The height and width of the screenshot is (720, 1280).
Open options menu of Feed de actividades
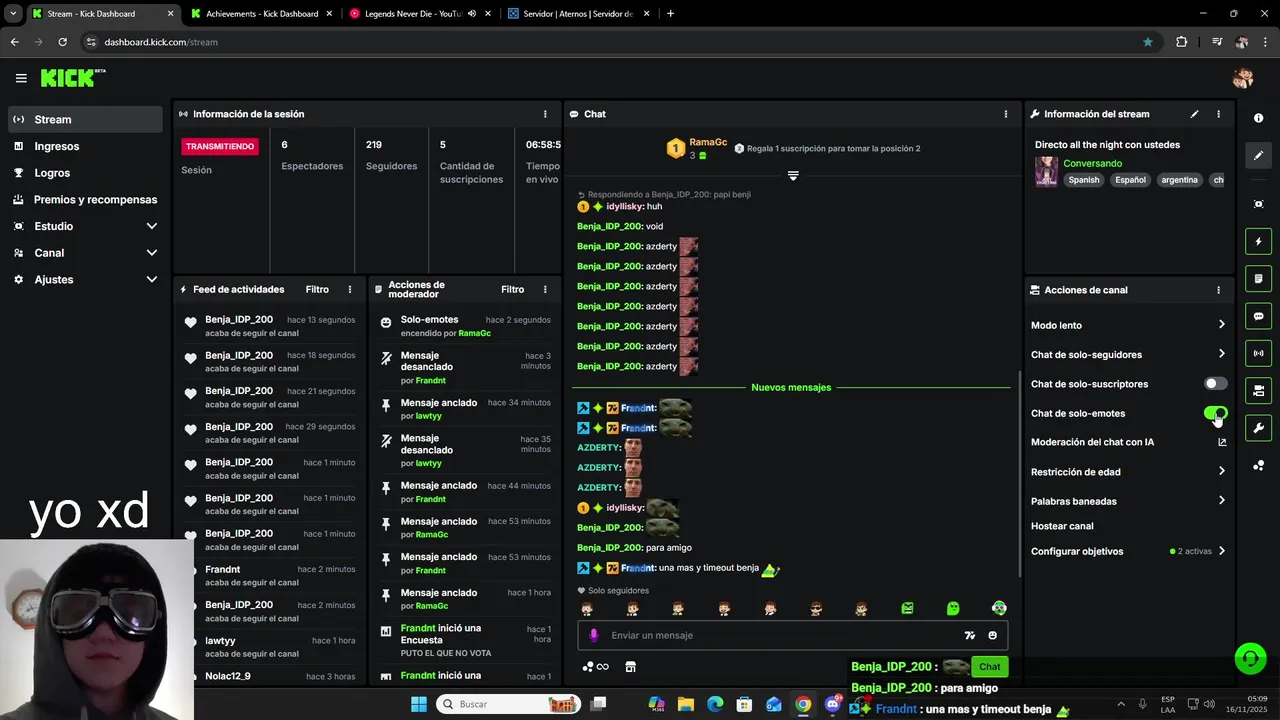click(x=350, y=289)
